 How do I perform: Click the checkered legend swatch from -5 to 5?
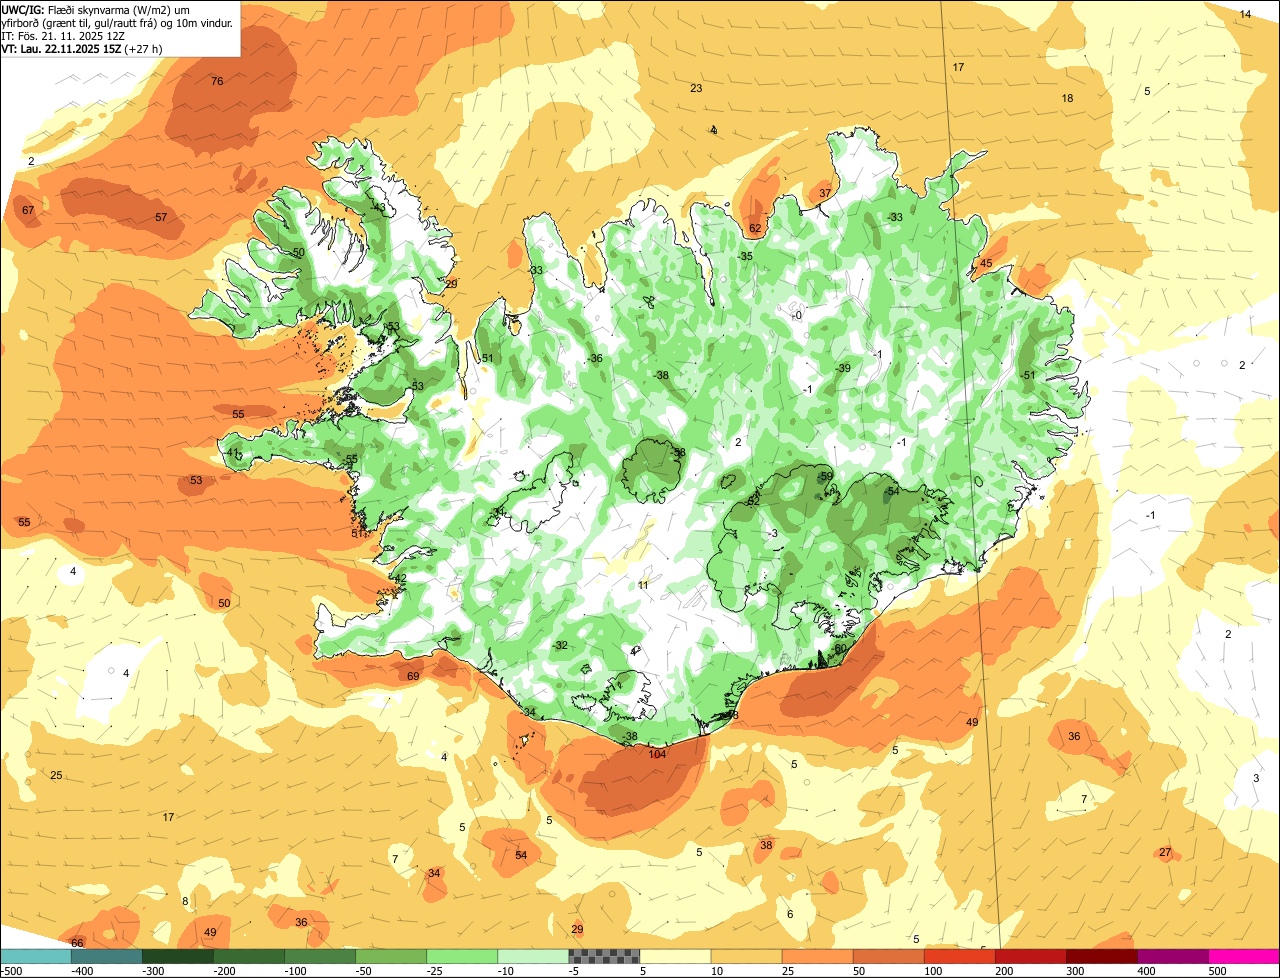coord(604,956)
